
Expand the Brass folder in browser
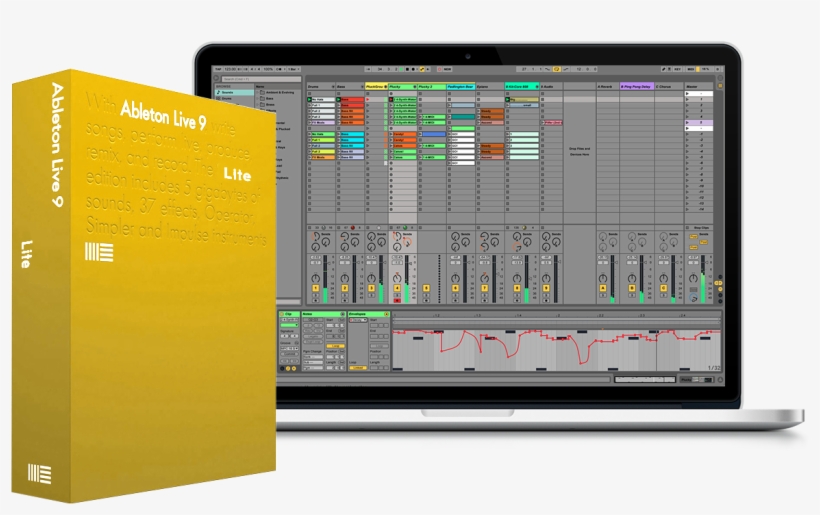pyautogui.click(x=258, y=105)
